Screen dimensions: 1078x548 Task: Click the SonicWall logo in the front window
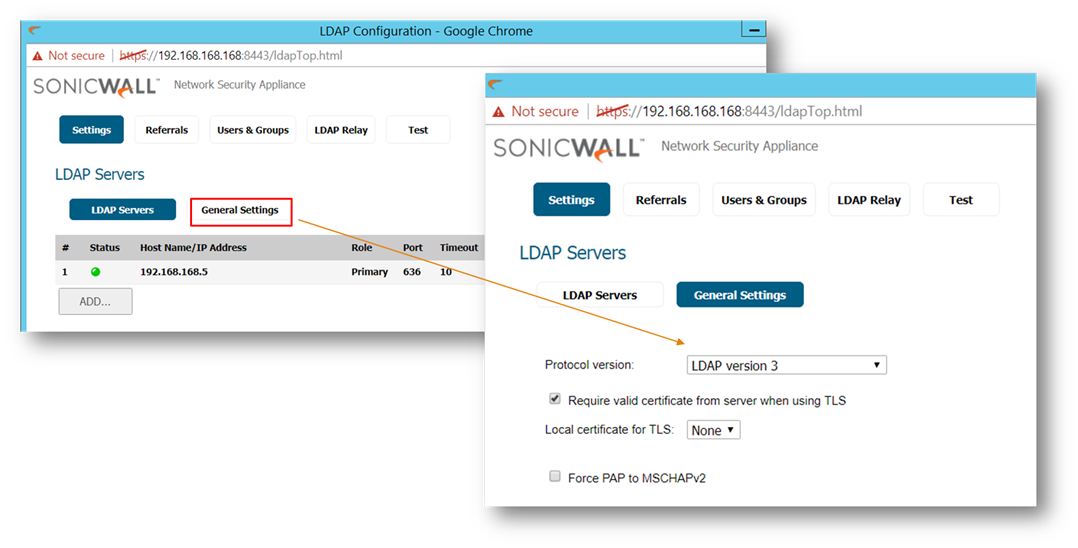(567, 148)
